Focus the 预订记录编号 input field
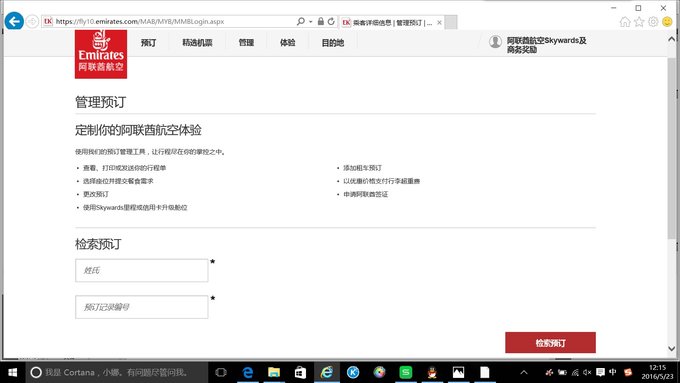Viewport: 680px width, 383px height. [142, 307]
